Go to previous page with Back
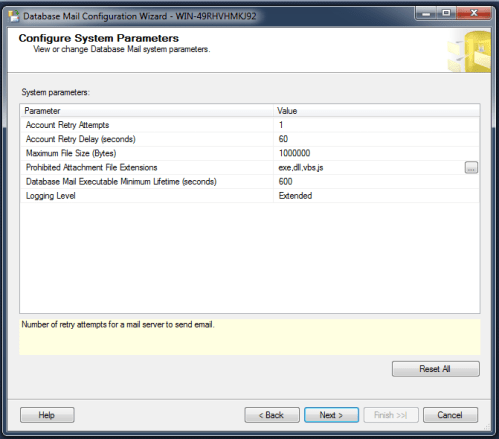The height and width of the screenshot is (439, 499). (x=272, y=415)
